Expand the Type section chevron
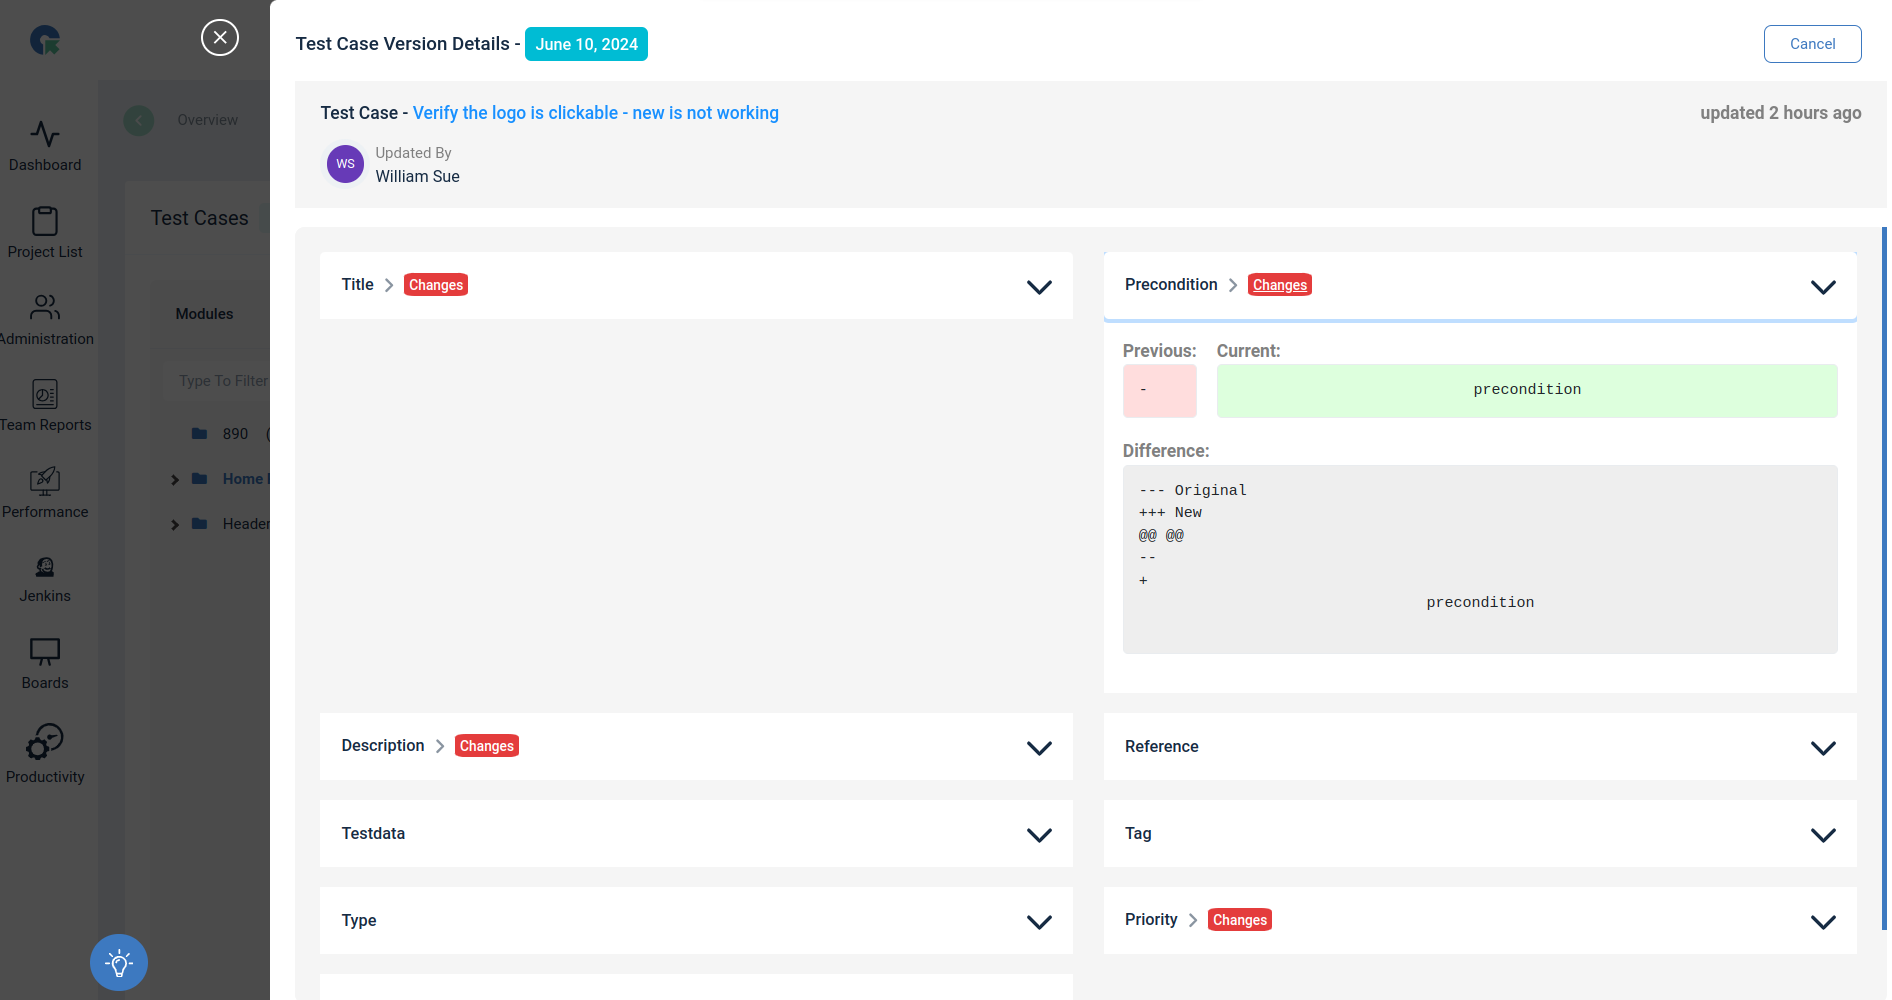Screen dimensions: 1892x1000 point(1039,922)
